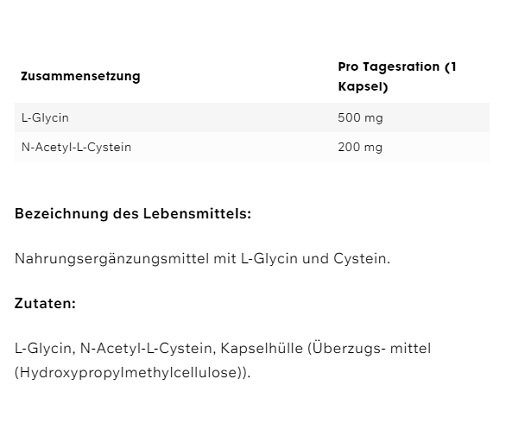
Task: Select the 200 mg value cell
Action: pos(360,147)
